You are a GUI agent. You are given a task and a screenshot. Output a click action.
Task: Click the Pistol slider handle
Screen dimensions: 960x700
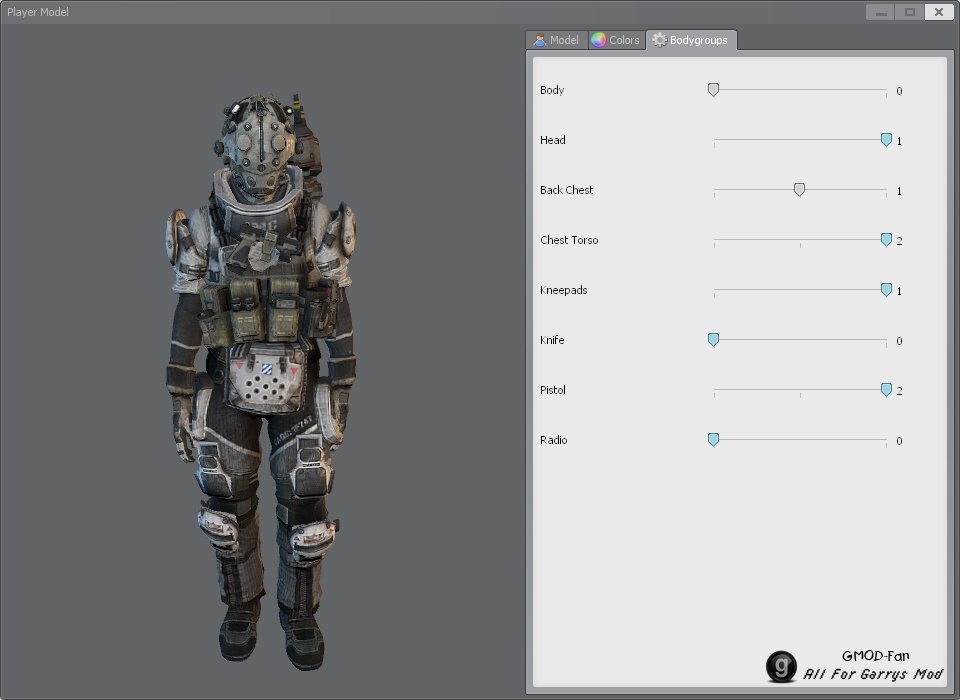[x=886, y=390]
